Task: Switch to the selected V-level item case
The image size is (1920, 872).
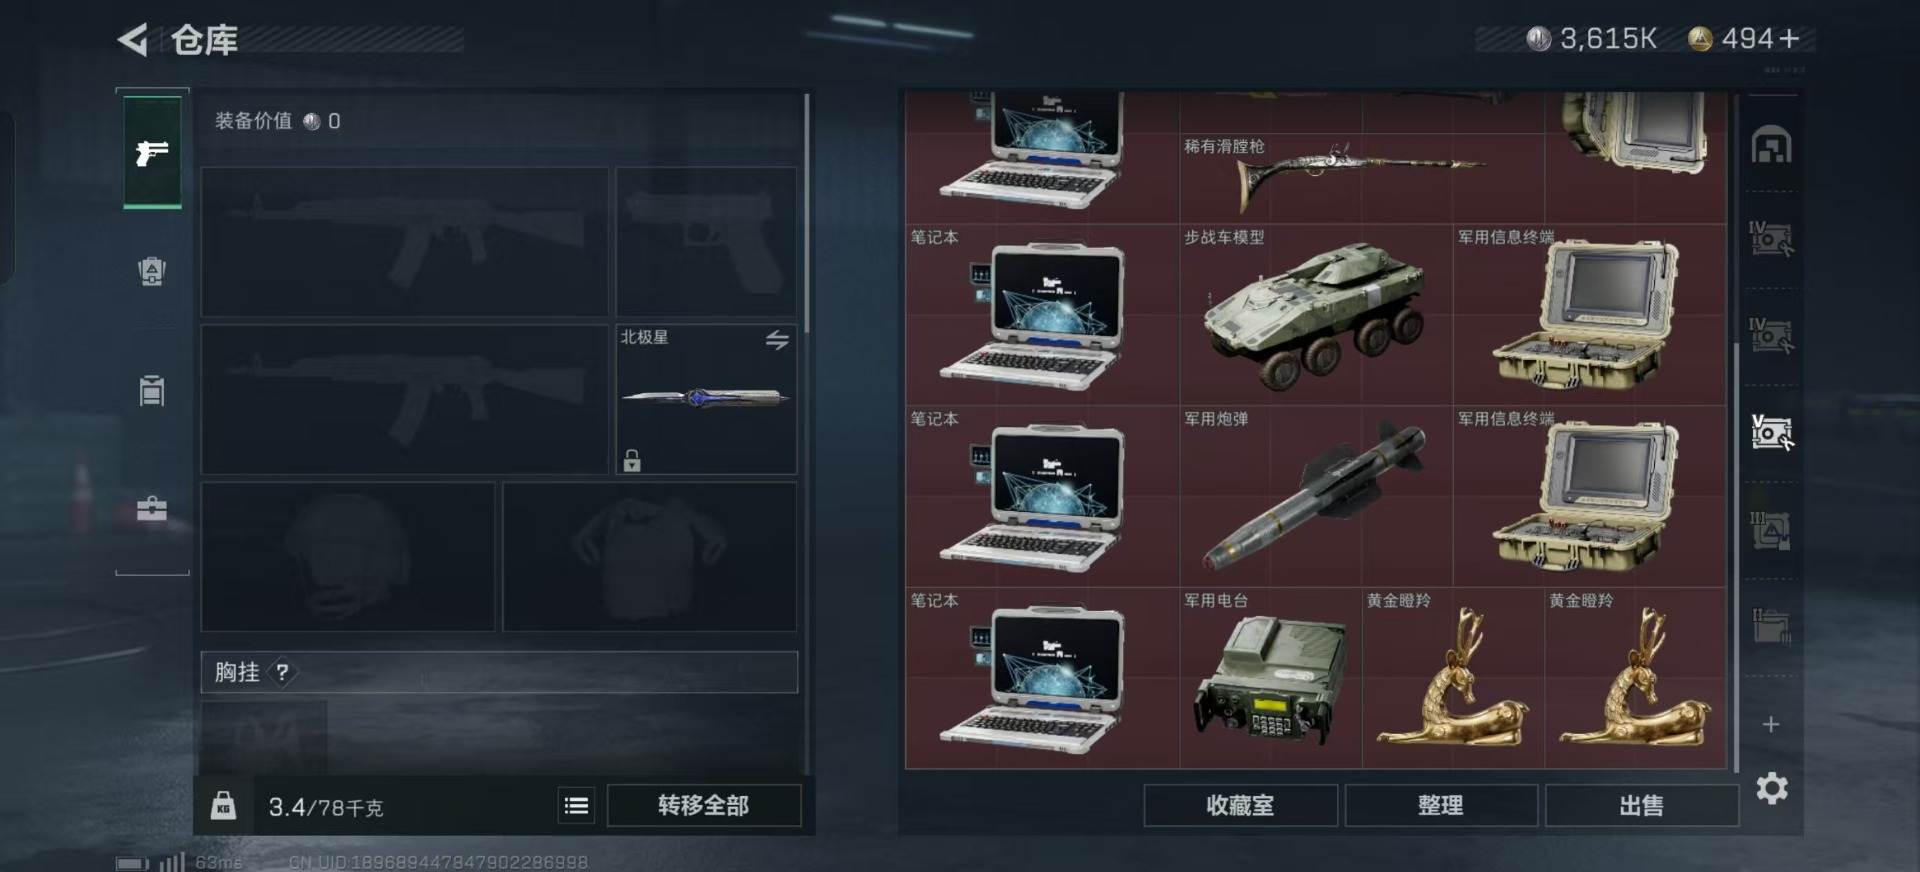Action: point(1771,433)
